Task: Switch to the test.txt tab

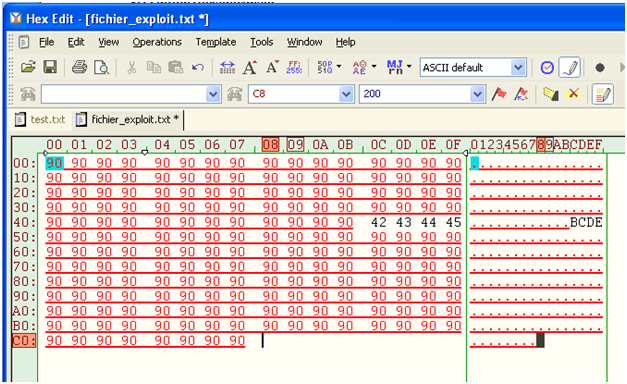Action: [40, 119]
